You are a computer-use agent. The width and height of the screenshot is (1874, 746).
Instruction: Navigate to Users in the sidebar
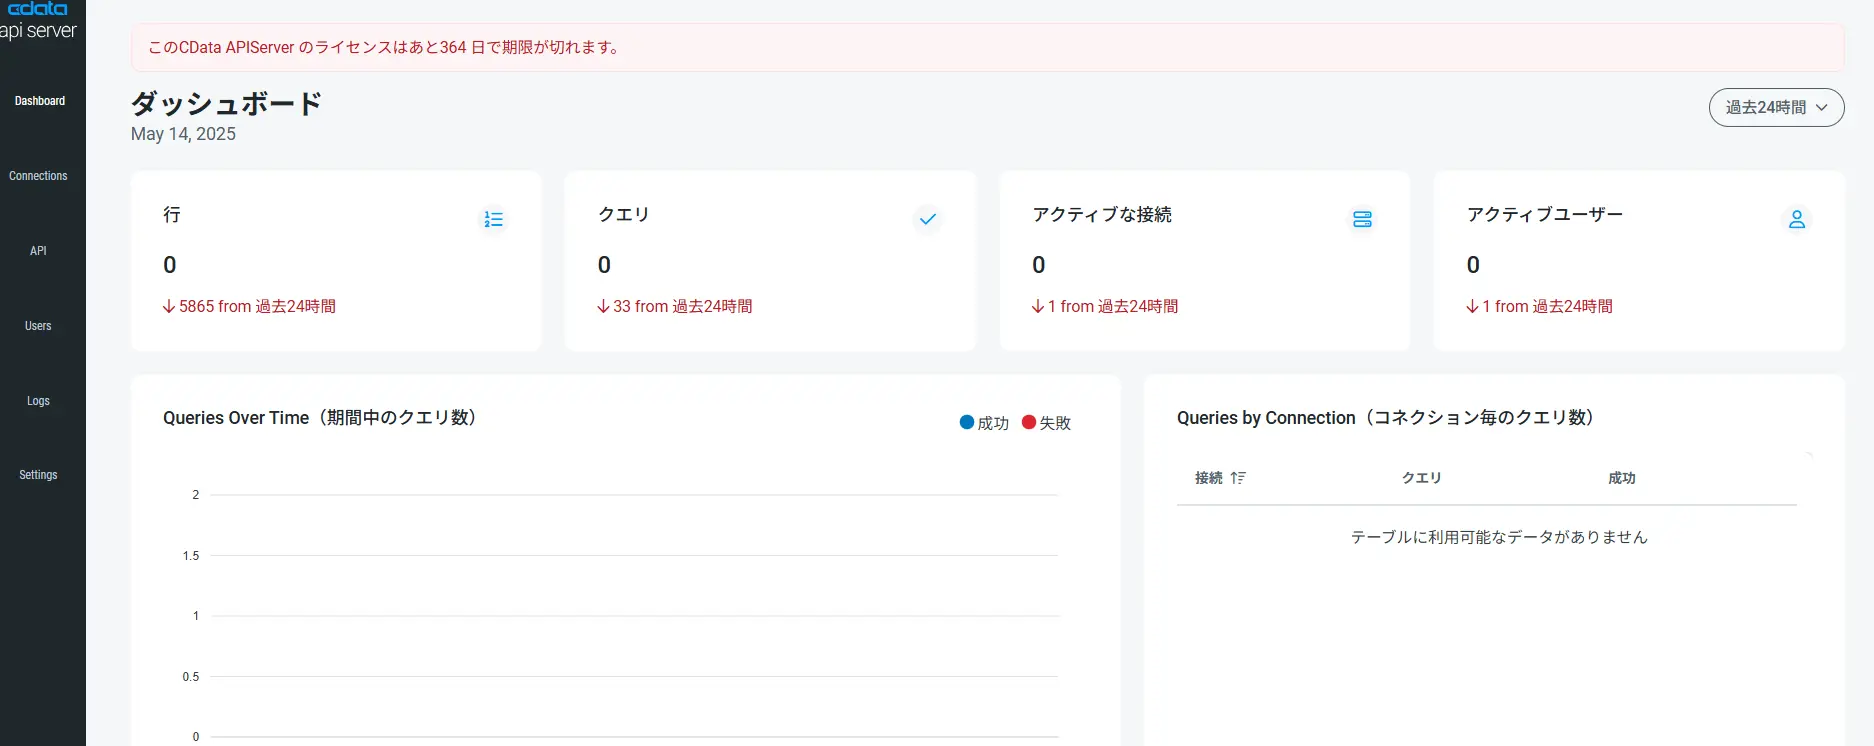(x=38, y=326)
